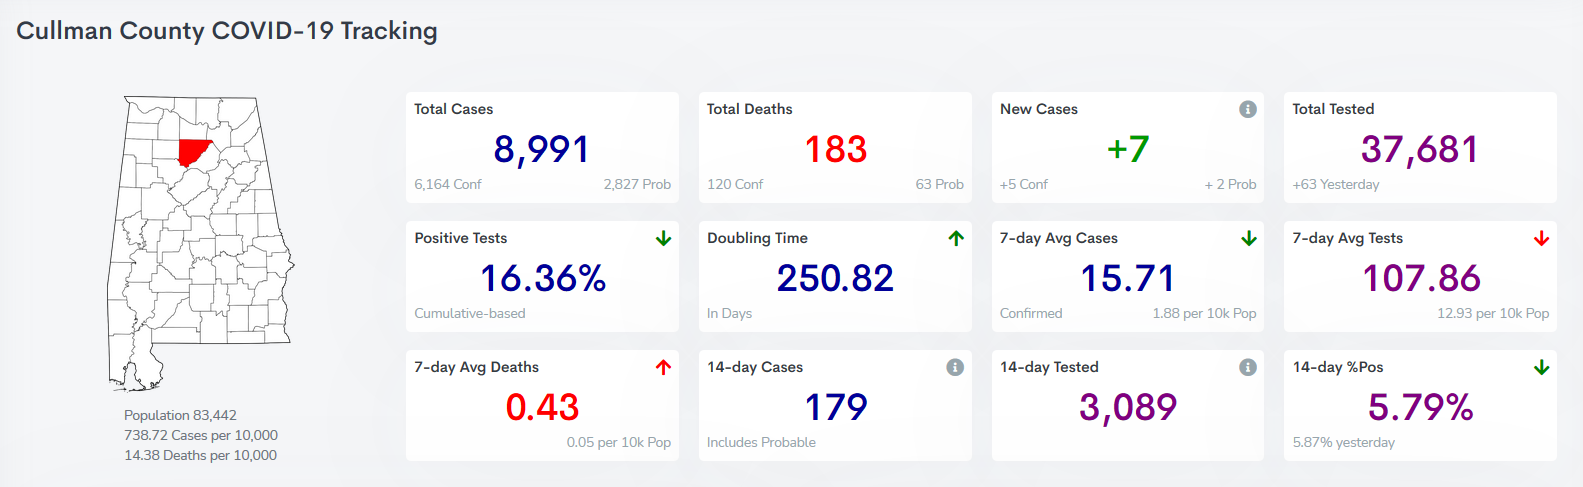Click green up arrow on Doubling Time card
This screenshot has width=1583, height=487.
click(x=956, y=238)
